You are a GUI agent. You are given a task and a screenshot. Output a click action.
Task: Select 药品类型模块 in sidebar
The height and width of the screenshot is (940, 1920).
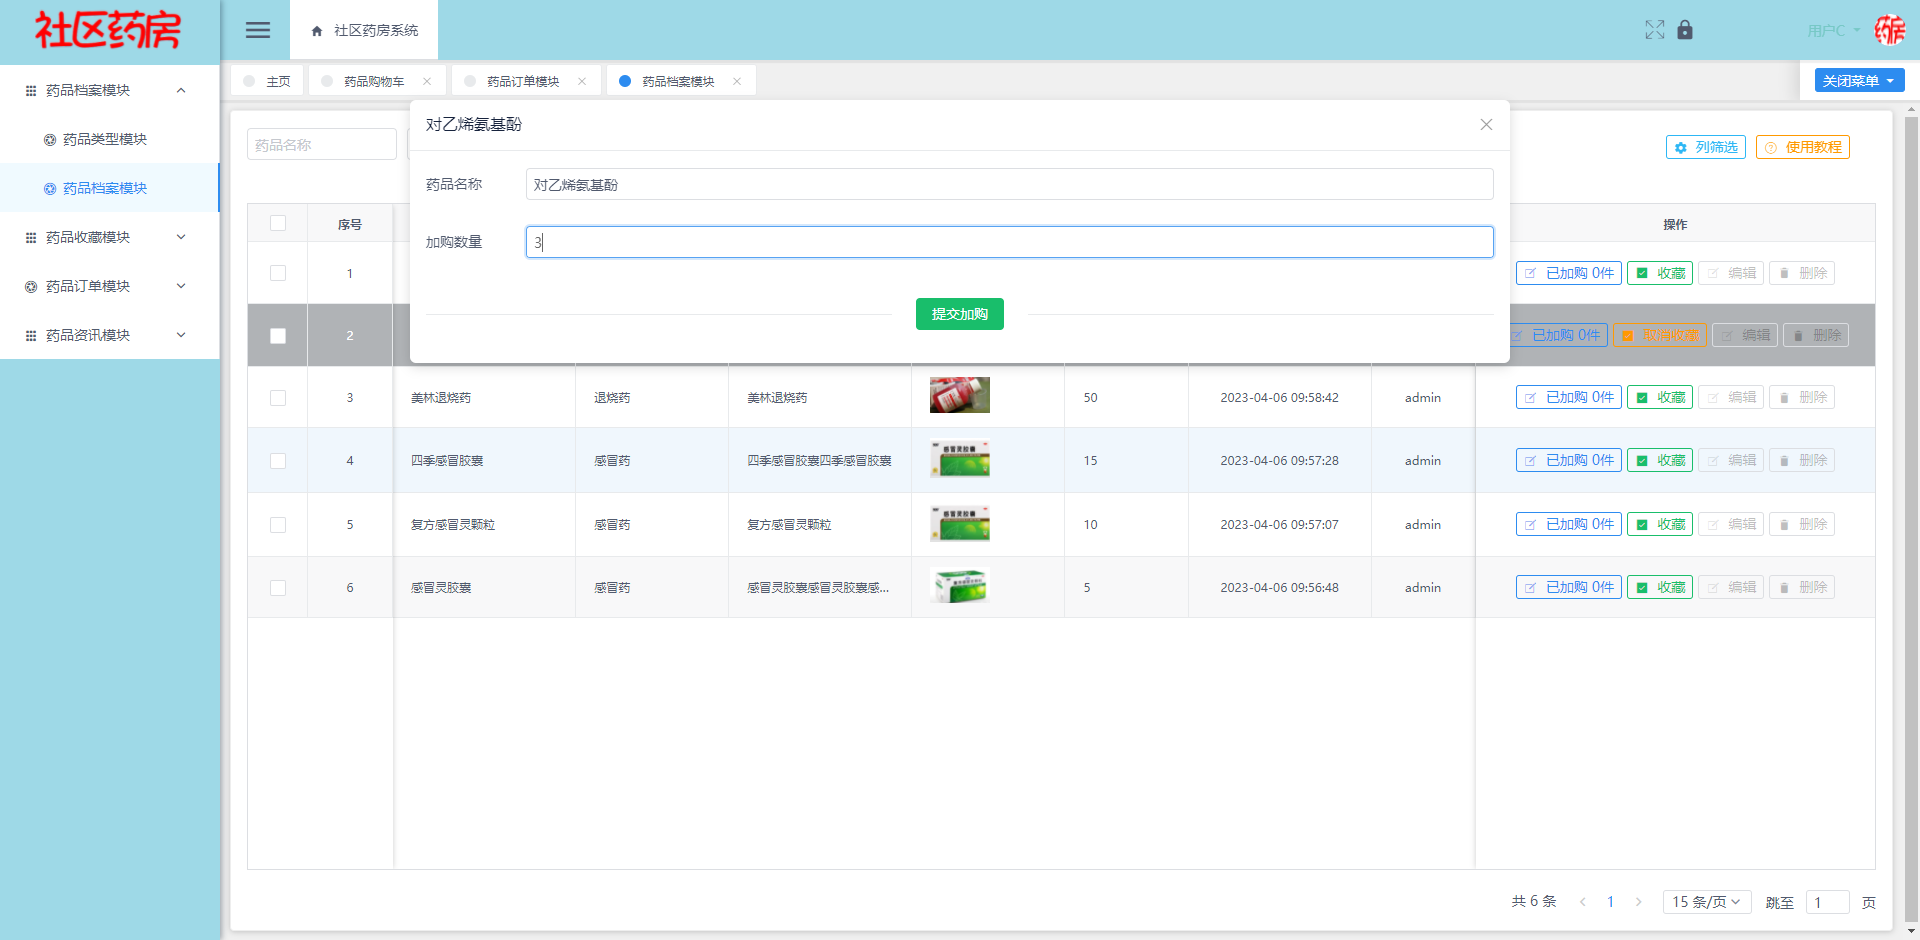(109, 139)
